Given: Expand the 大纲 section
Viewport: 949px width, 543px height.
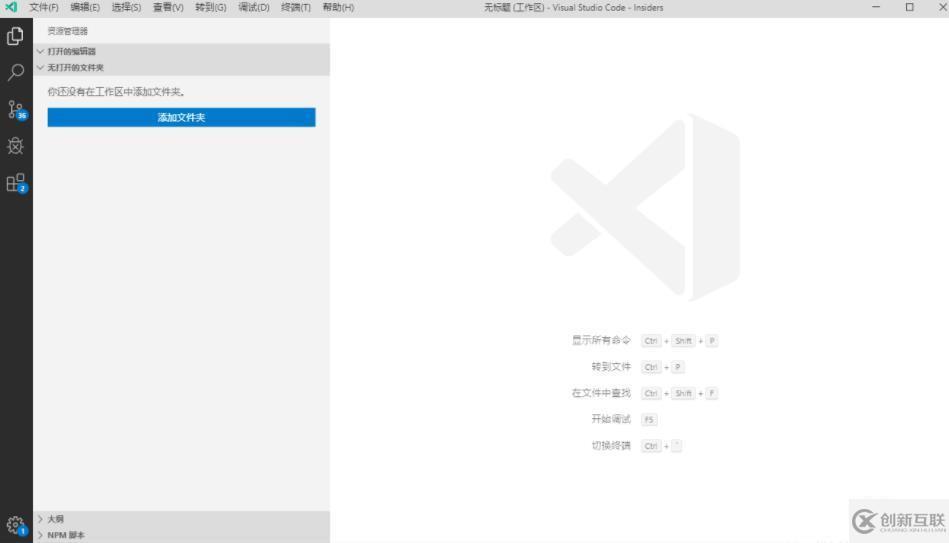Looking at the screenshot, I should tap(182, 519).
